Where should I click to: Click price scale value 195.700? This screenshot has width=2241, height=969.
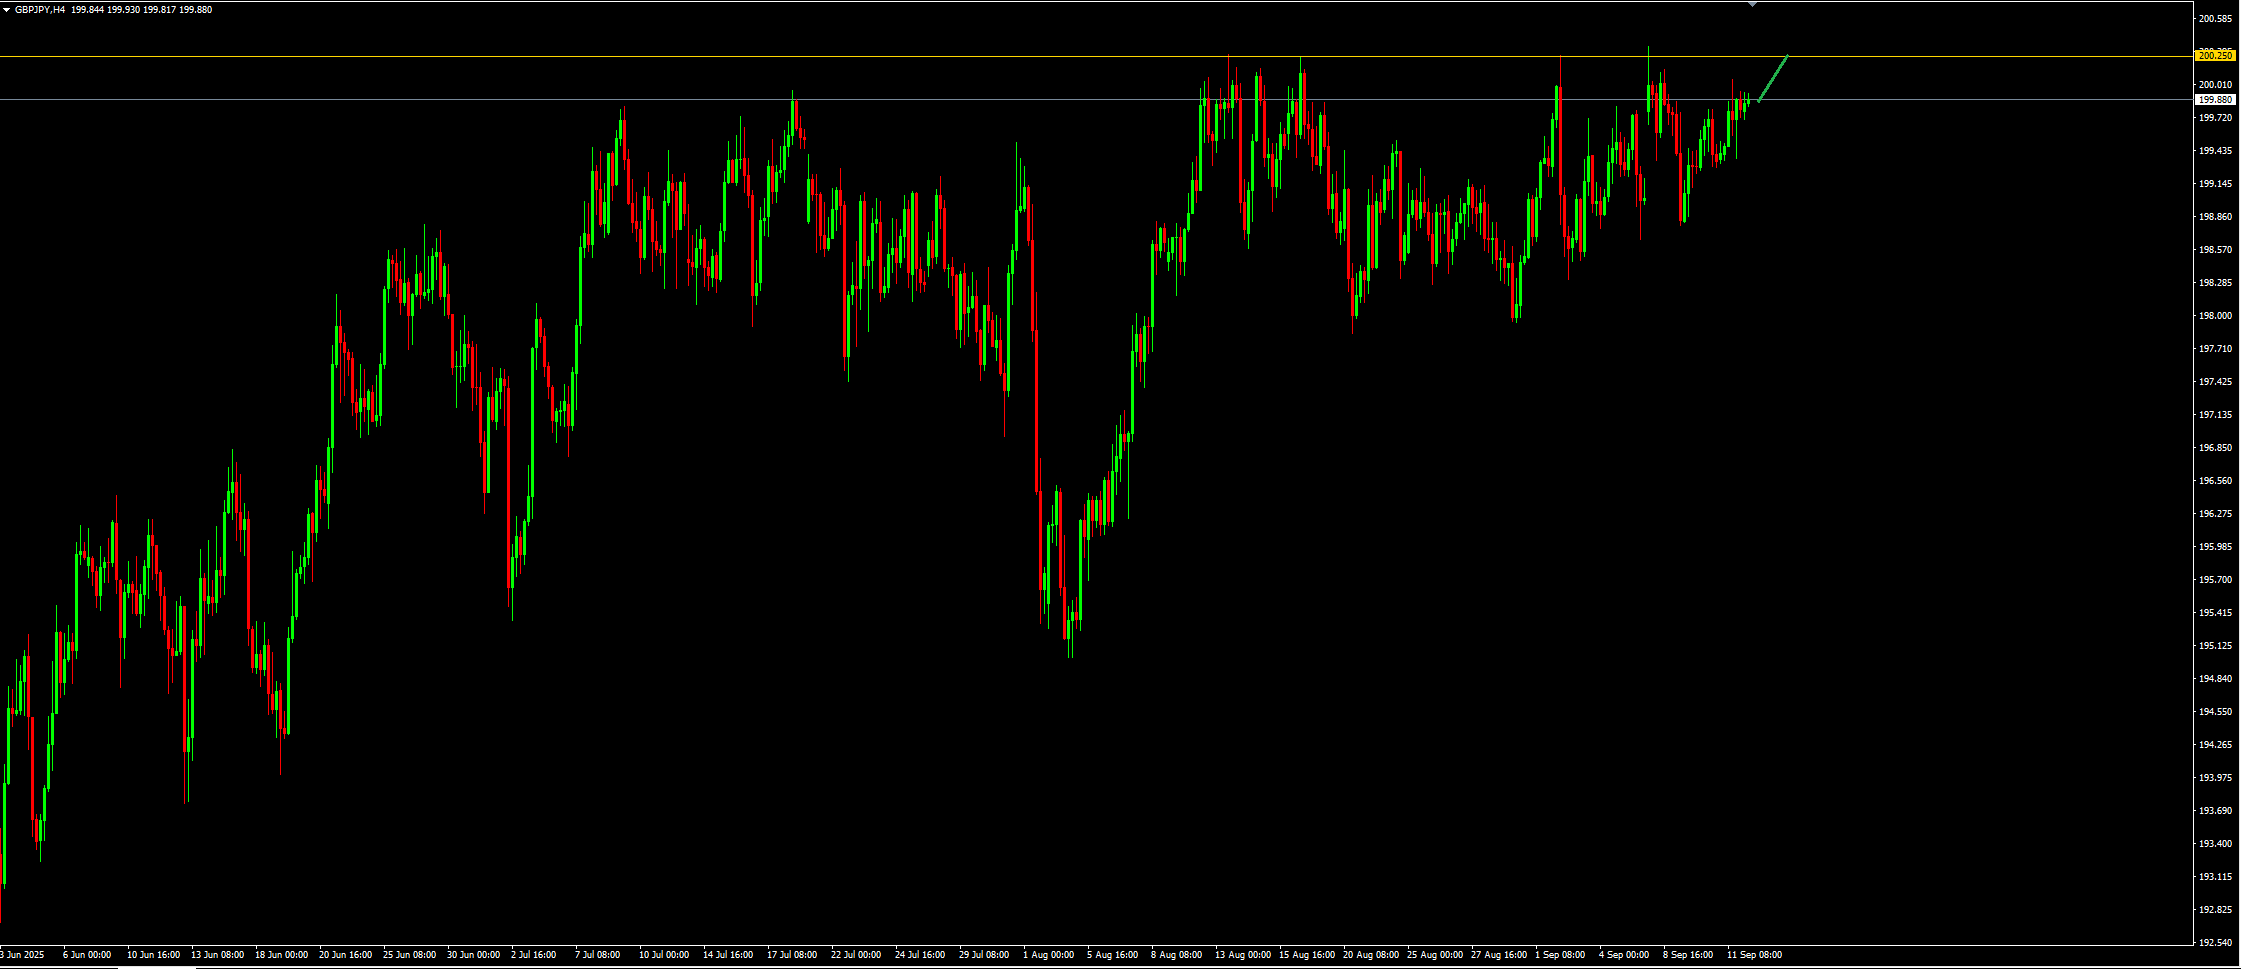2215,580
